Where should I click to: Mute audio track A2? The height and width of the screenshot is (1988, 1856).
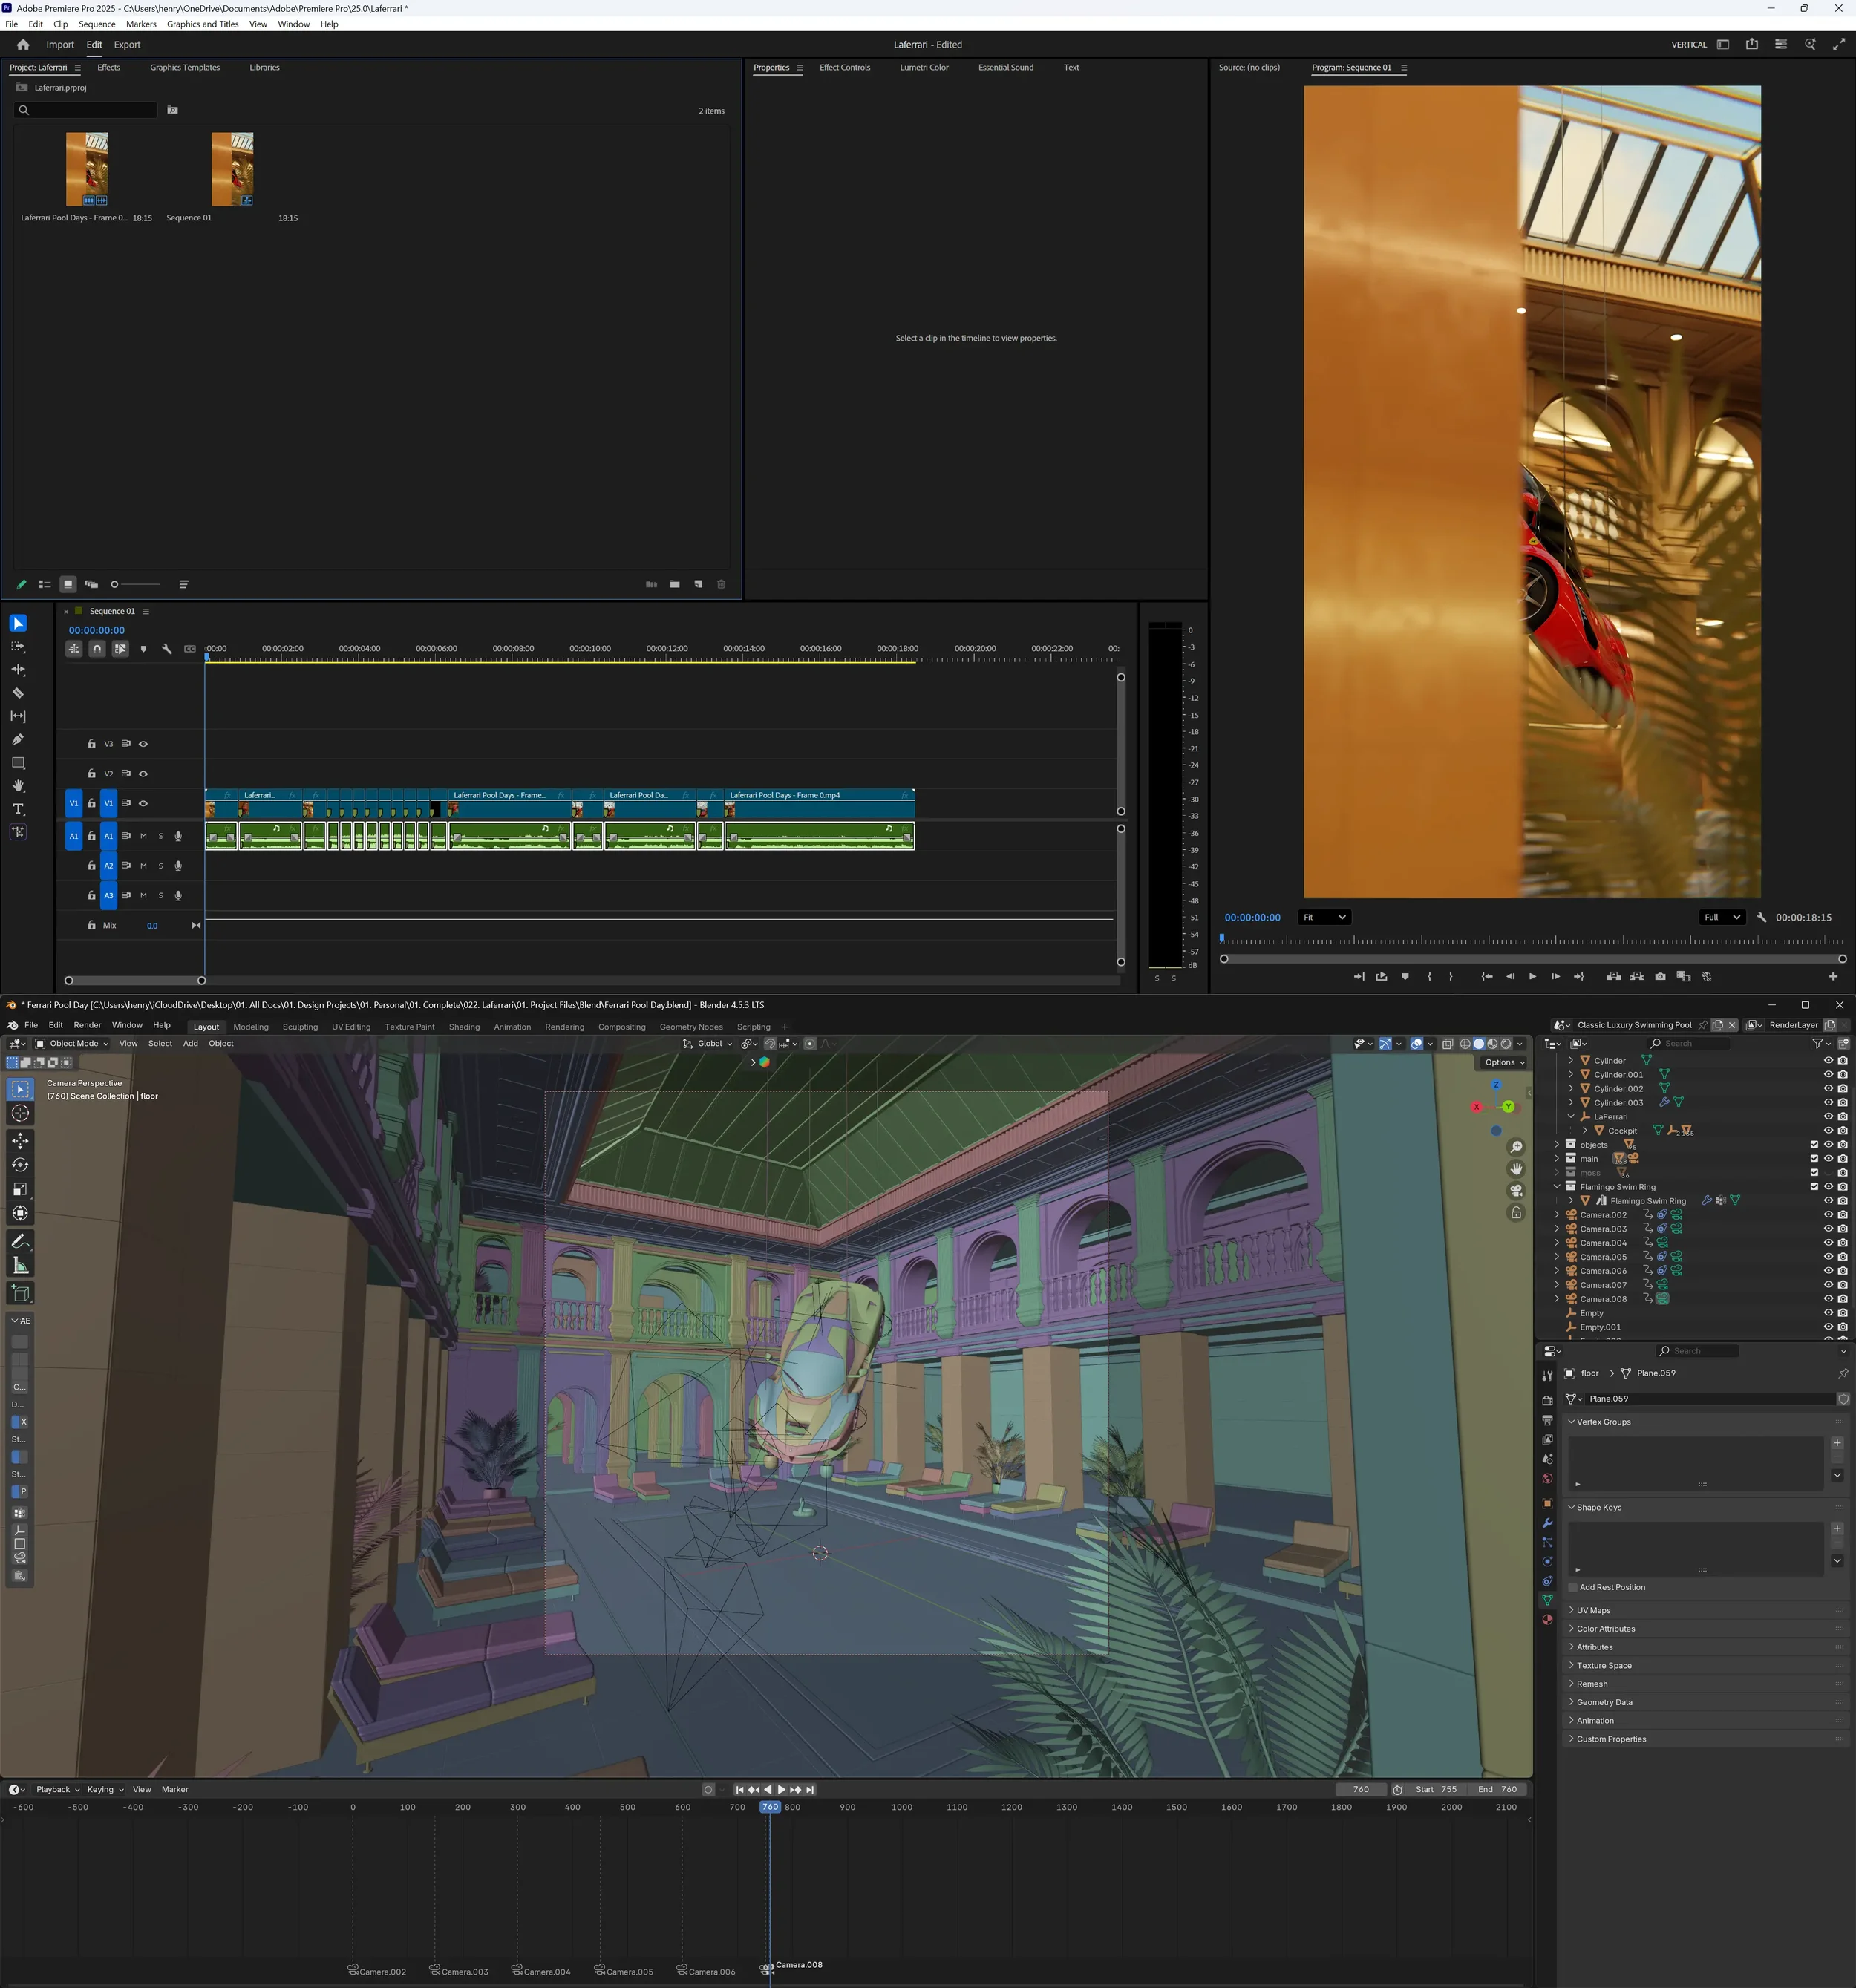(143, 866)
